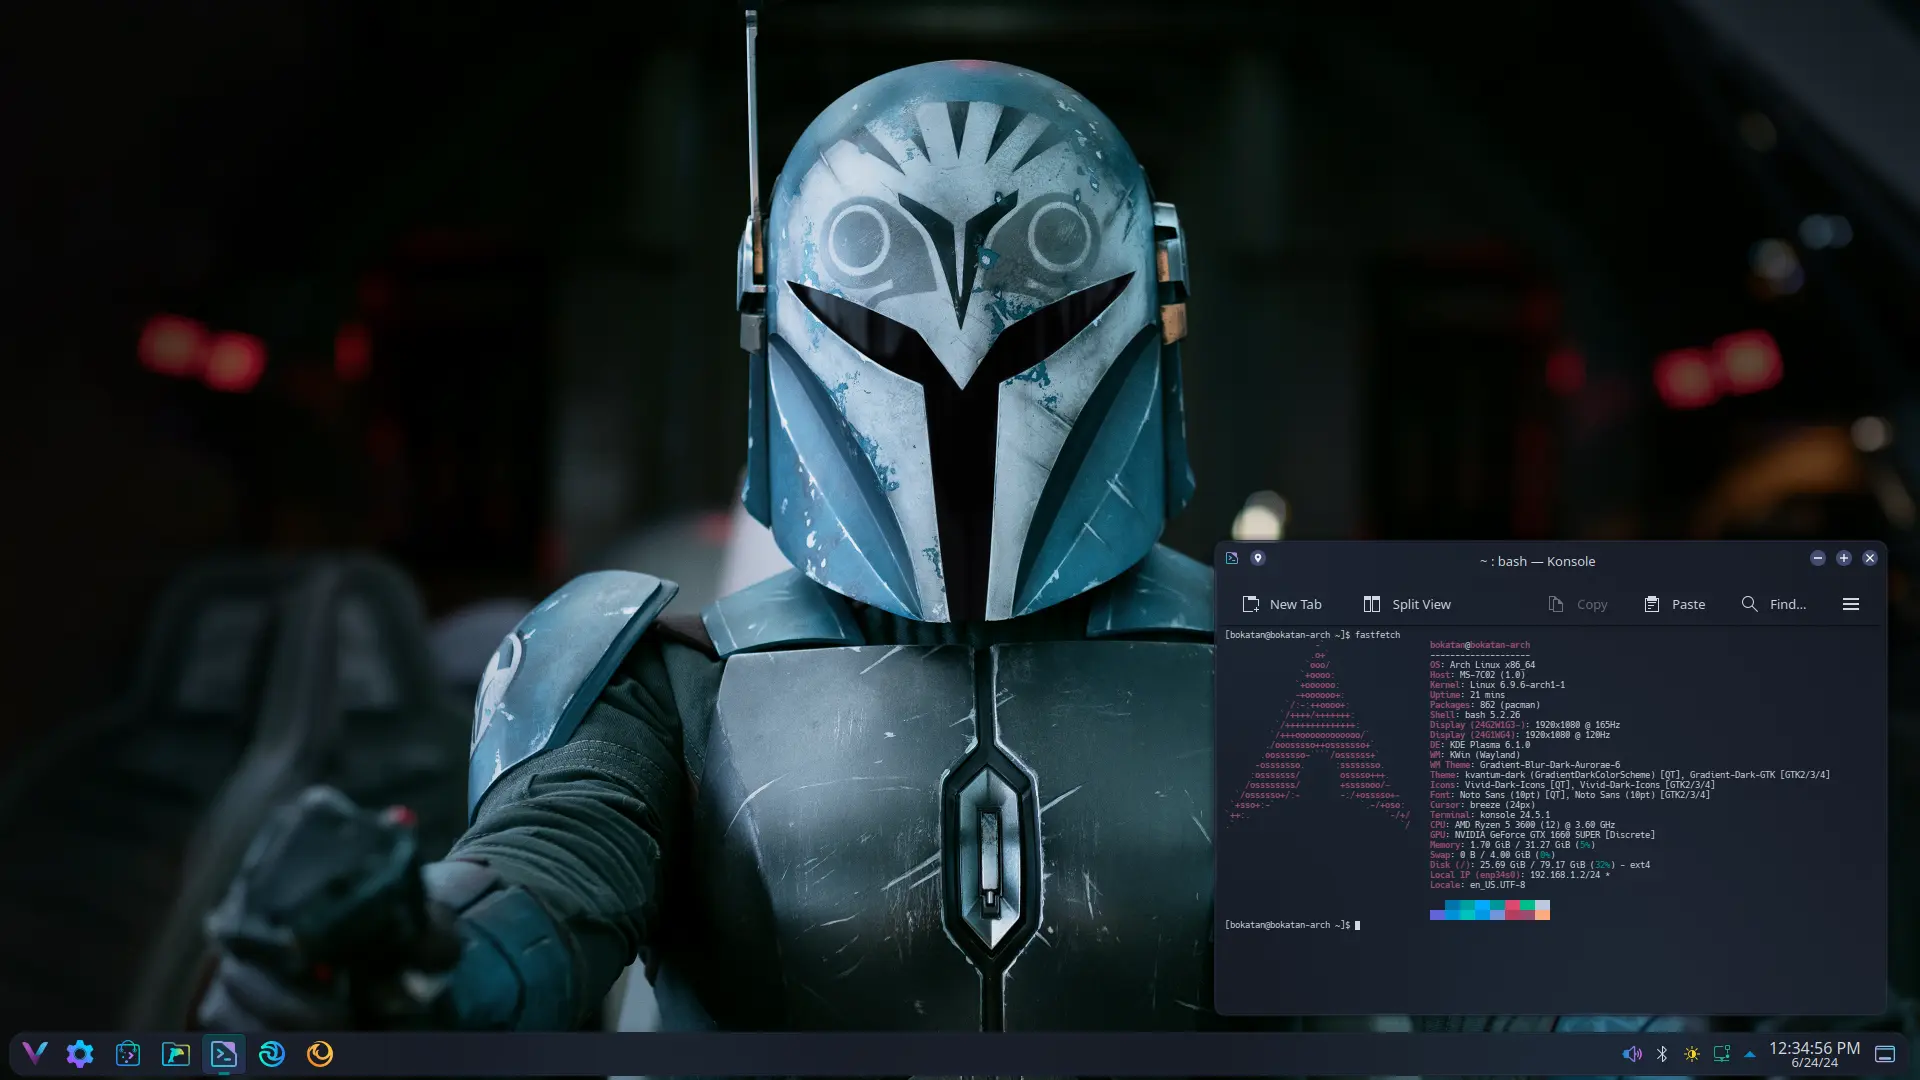The height and width of the screenshot is (1080, 1920).
Task: Click the WM Theme Gradient-Blur-Dark-Aurorae-6 line
Action: pos(1525,765)
